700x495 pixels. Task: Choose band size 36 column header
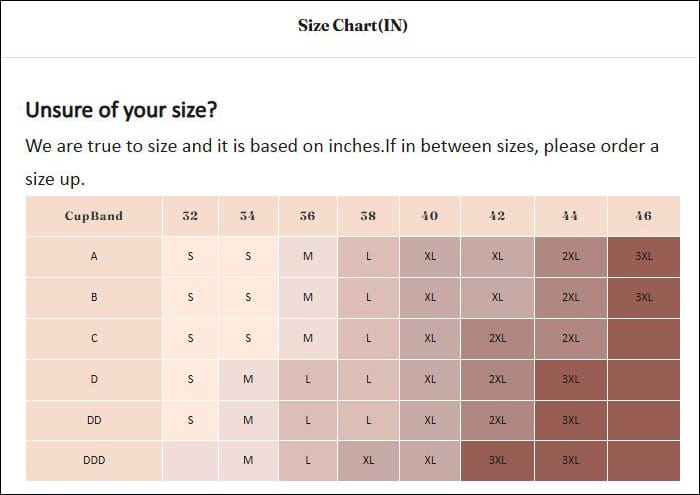point(307,216)
